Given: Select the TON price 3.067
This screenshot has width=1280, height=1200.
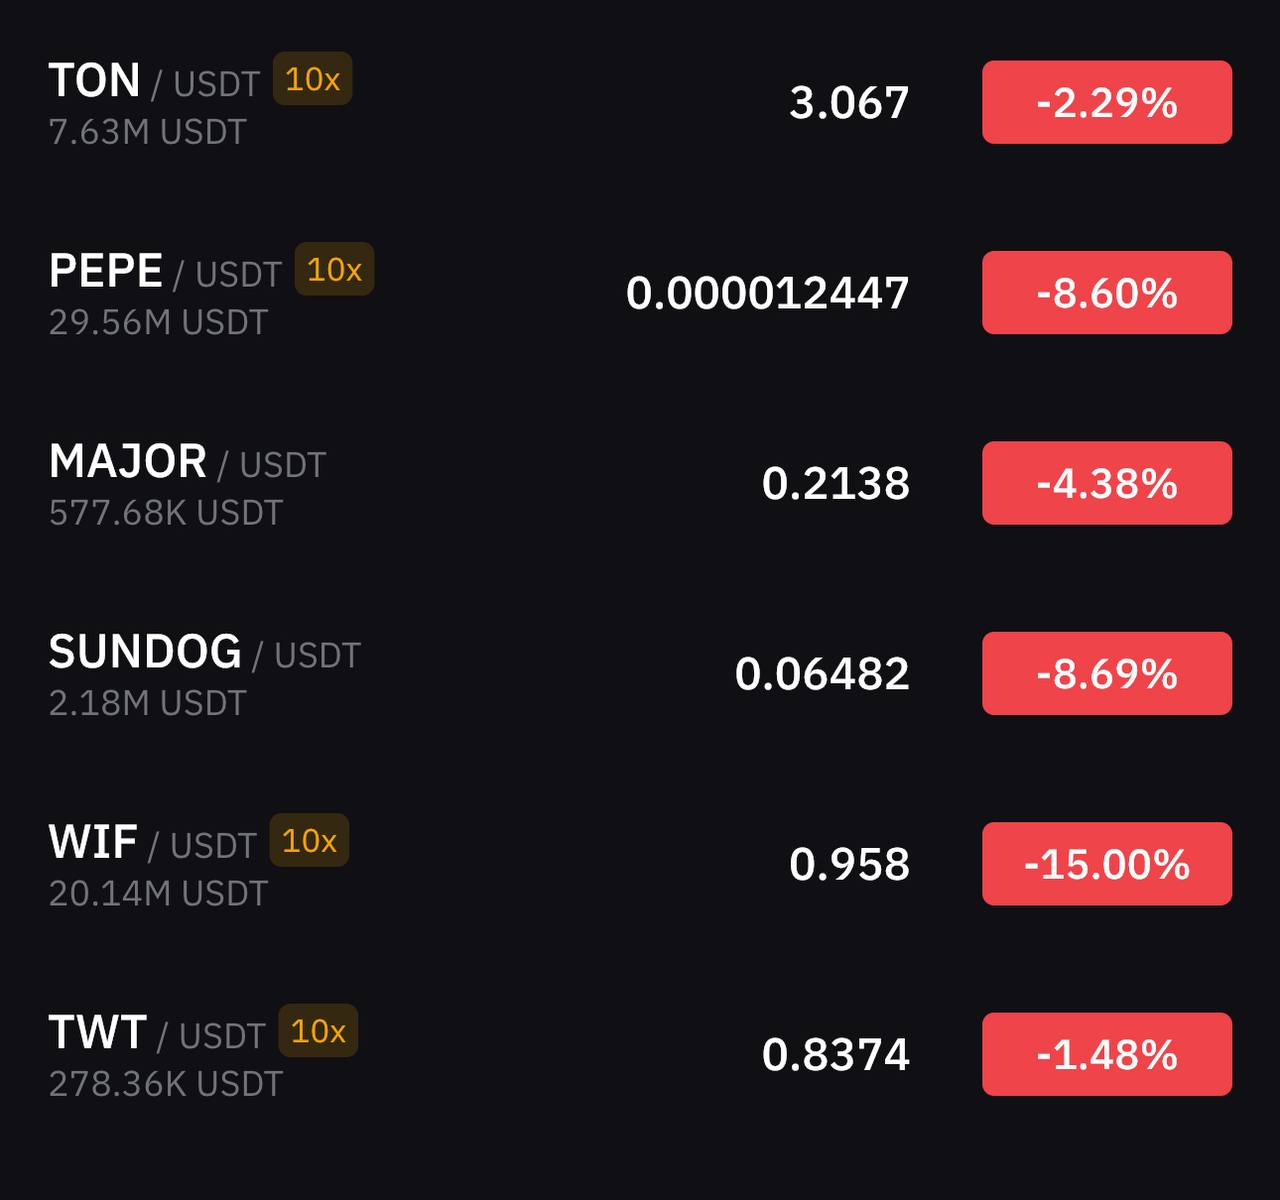Looking at the screenshot, I should click(849, 103).
